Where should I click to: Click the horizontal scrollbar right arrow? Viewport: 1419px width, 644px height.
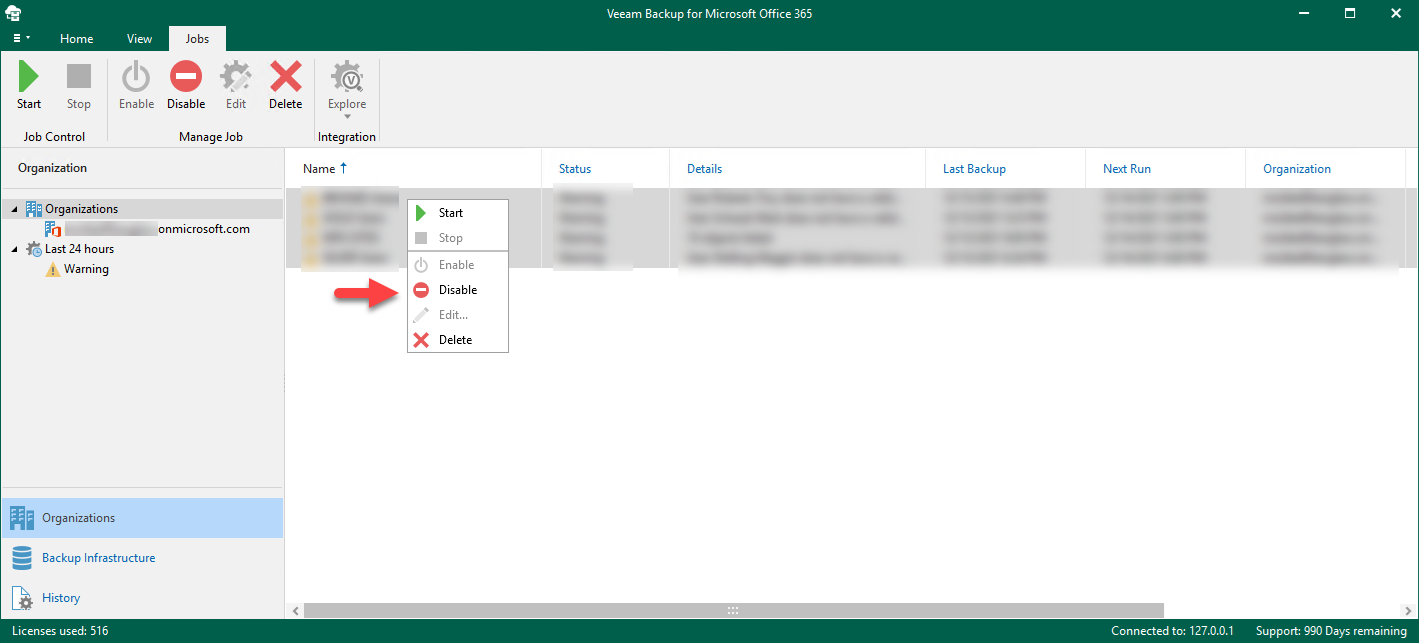[x=1410, y=610]
